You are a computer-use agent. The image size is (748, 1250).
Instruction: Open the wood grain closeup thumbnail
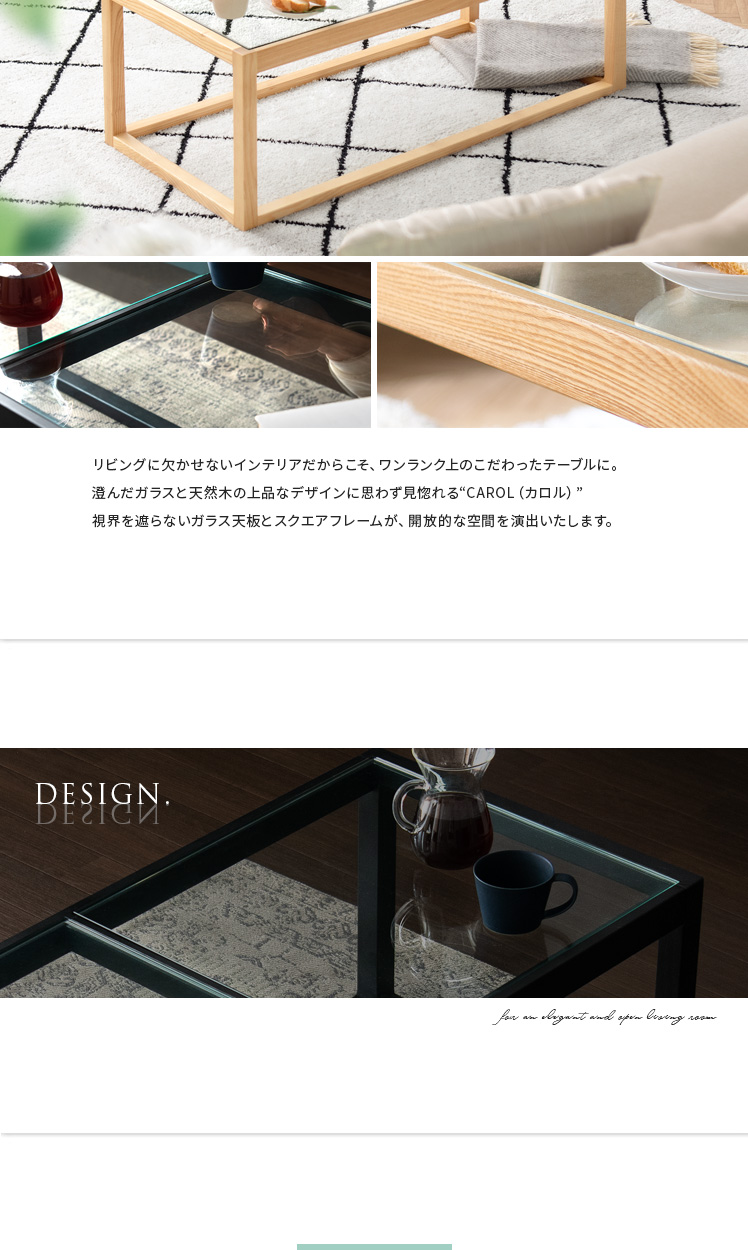(x=562, y=345)
